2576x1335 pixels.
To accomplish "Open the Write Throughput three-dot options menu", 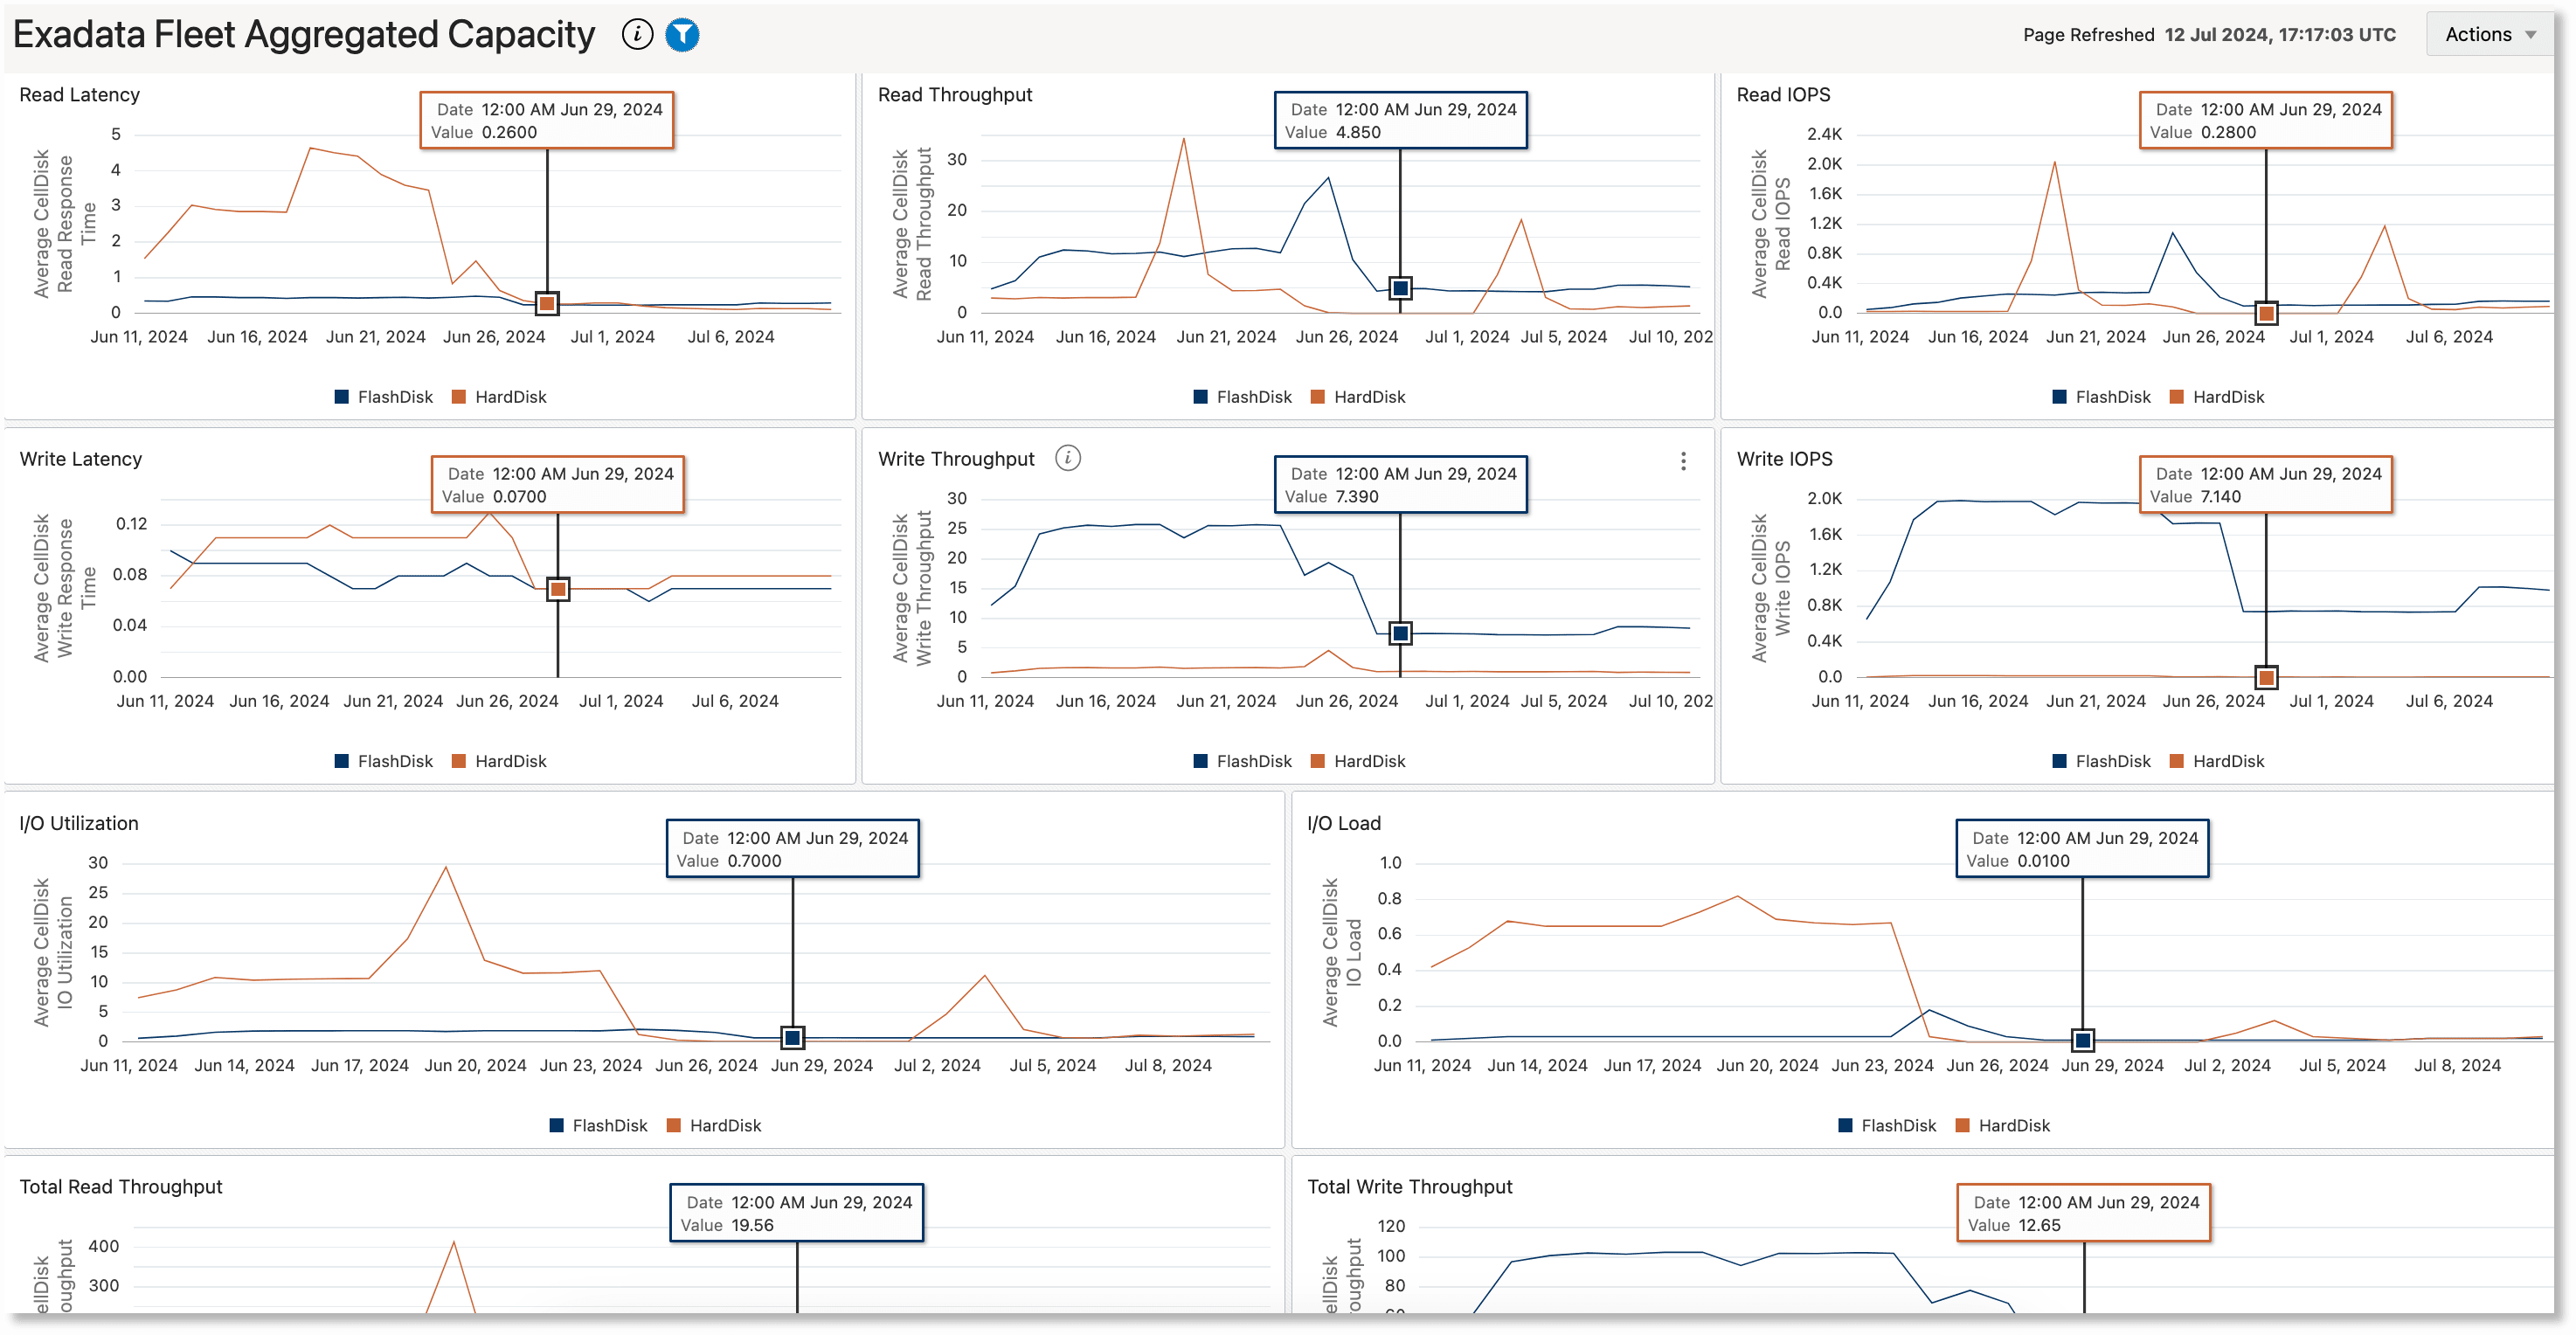I will [x=1684, y=461].
